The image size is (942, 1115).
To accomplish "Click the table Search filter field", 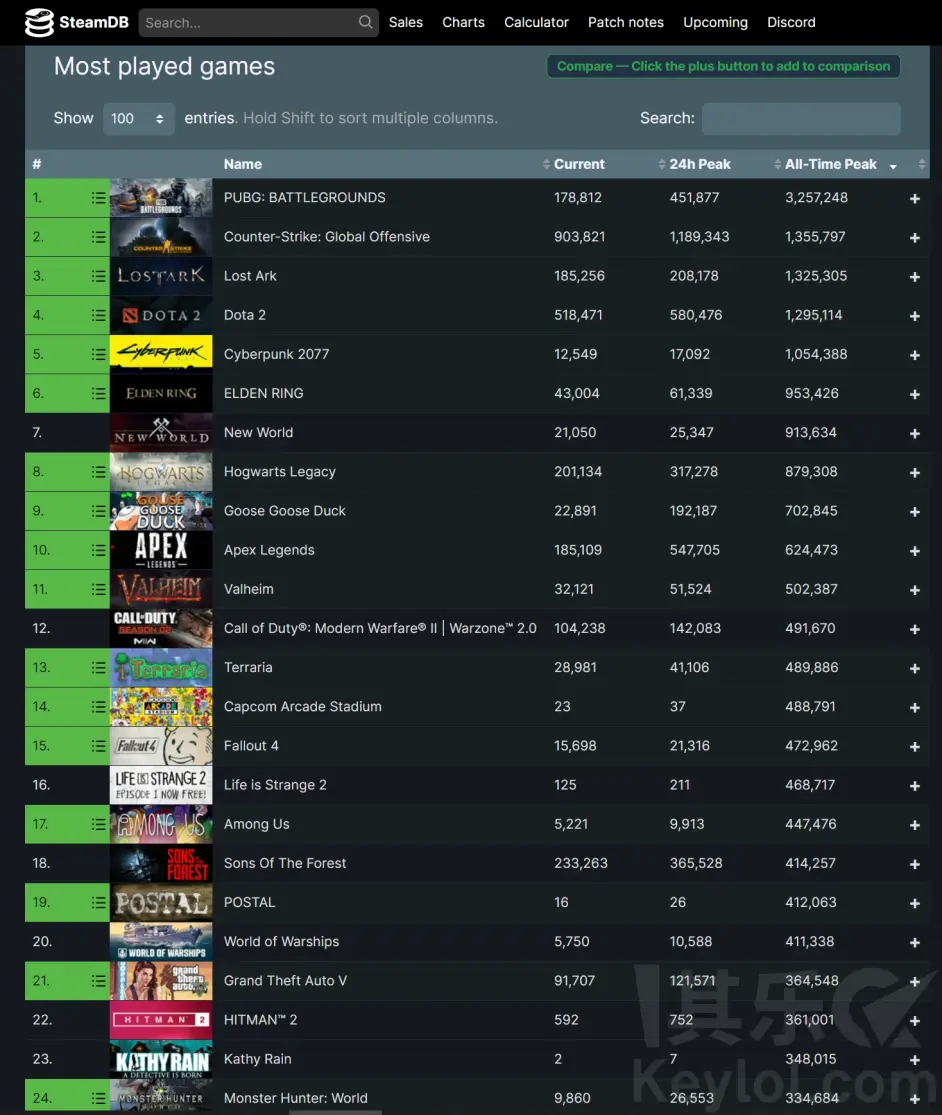I will pyautogui.click(x=801, y=118).
